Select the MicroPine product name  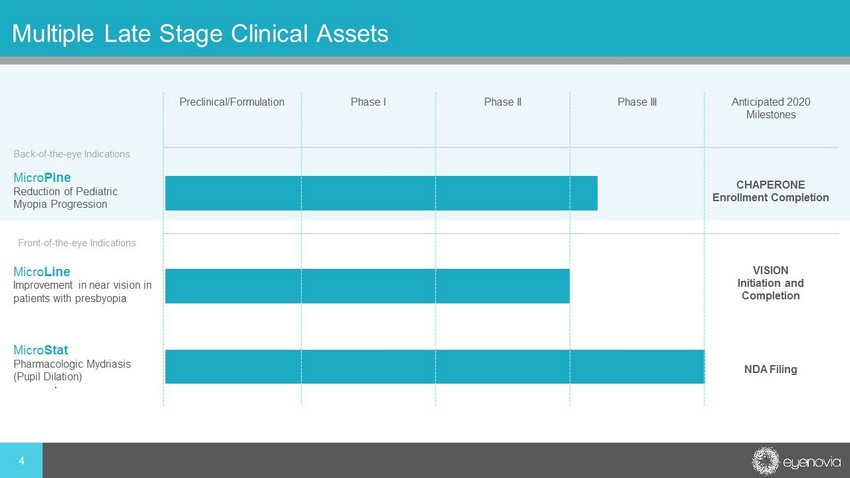pos(42,178)
